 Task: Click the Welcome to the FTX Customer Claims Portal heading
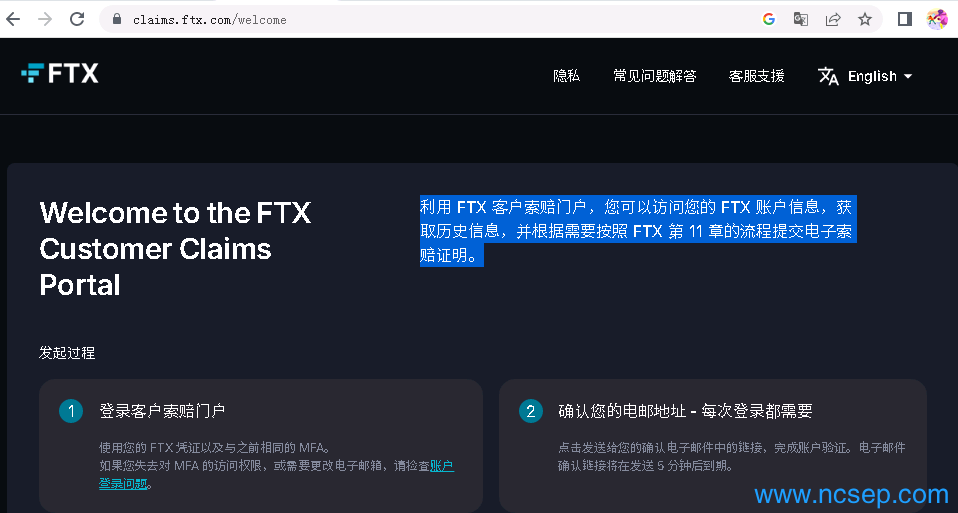(175, 249)
